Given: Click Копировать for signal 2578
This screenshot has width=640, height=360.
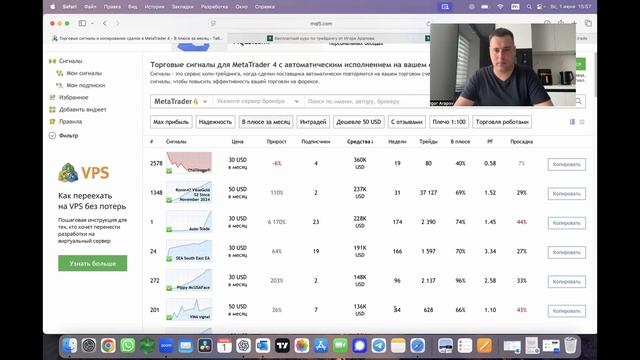Looking at the screenshot, I should pyautogui.click(x=567, y=164).
